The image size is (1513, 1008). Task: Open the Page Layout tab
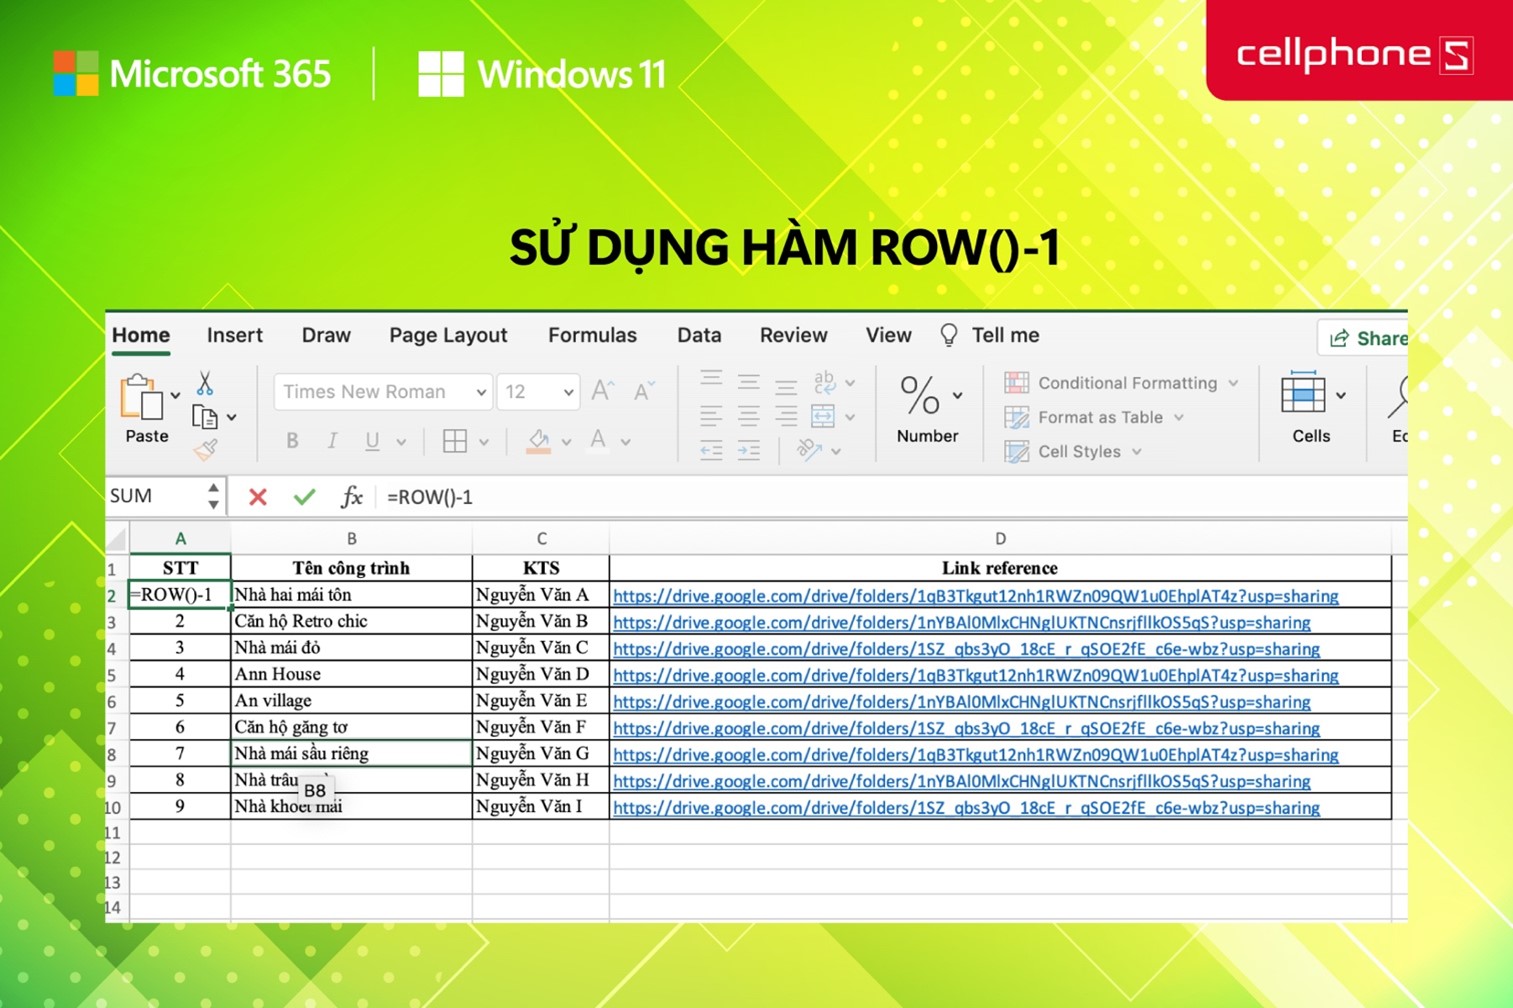point(448,335)
